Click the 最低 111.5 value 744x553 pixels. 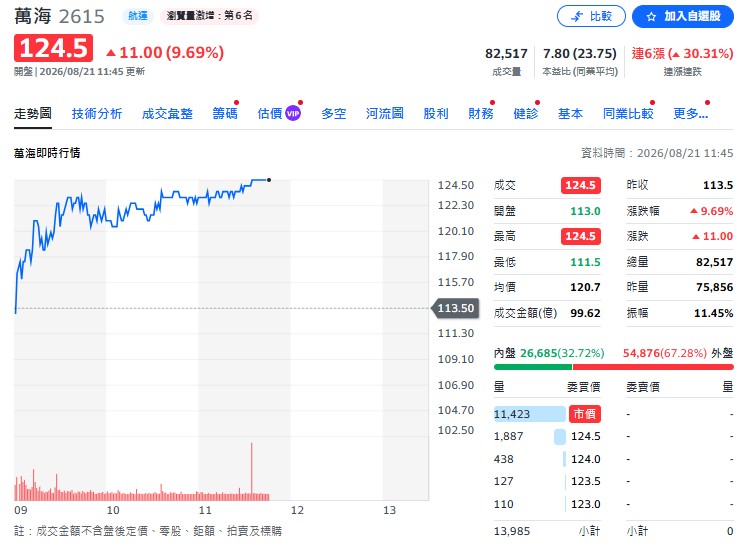[x=585, y=262]
